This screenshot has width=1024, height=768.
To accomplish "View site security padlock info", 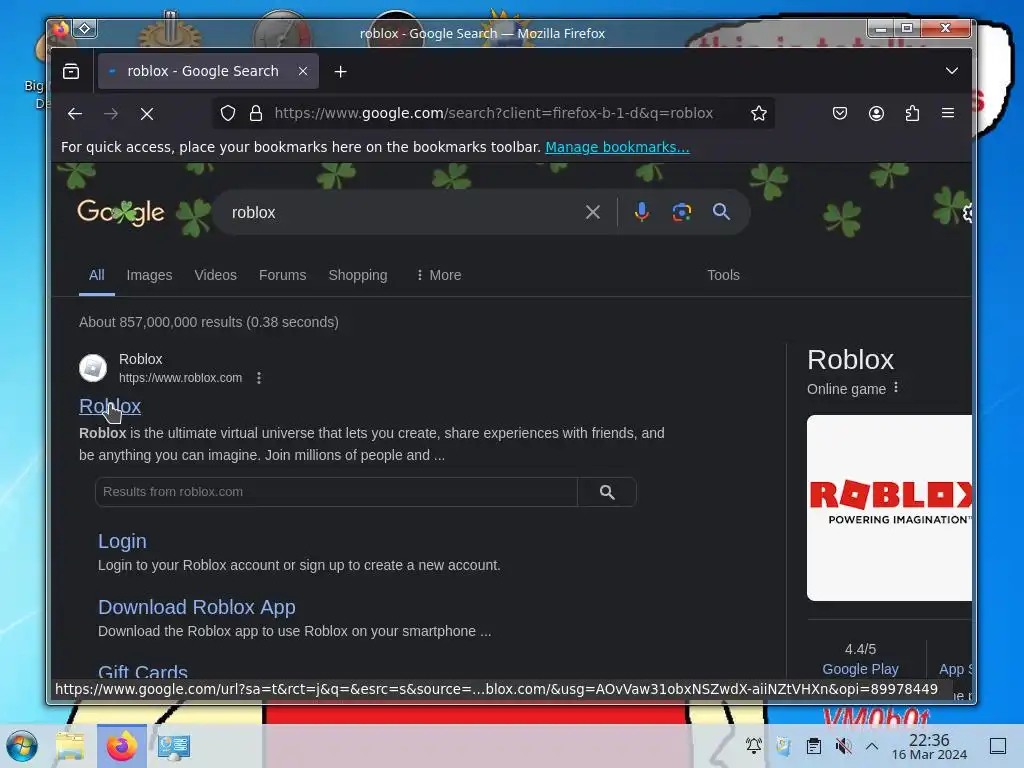I will click(x=256, y=114).
